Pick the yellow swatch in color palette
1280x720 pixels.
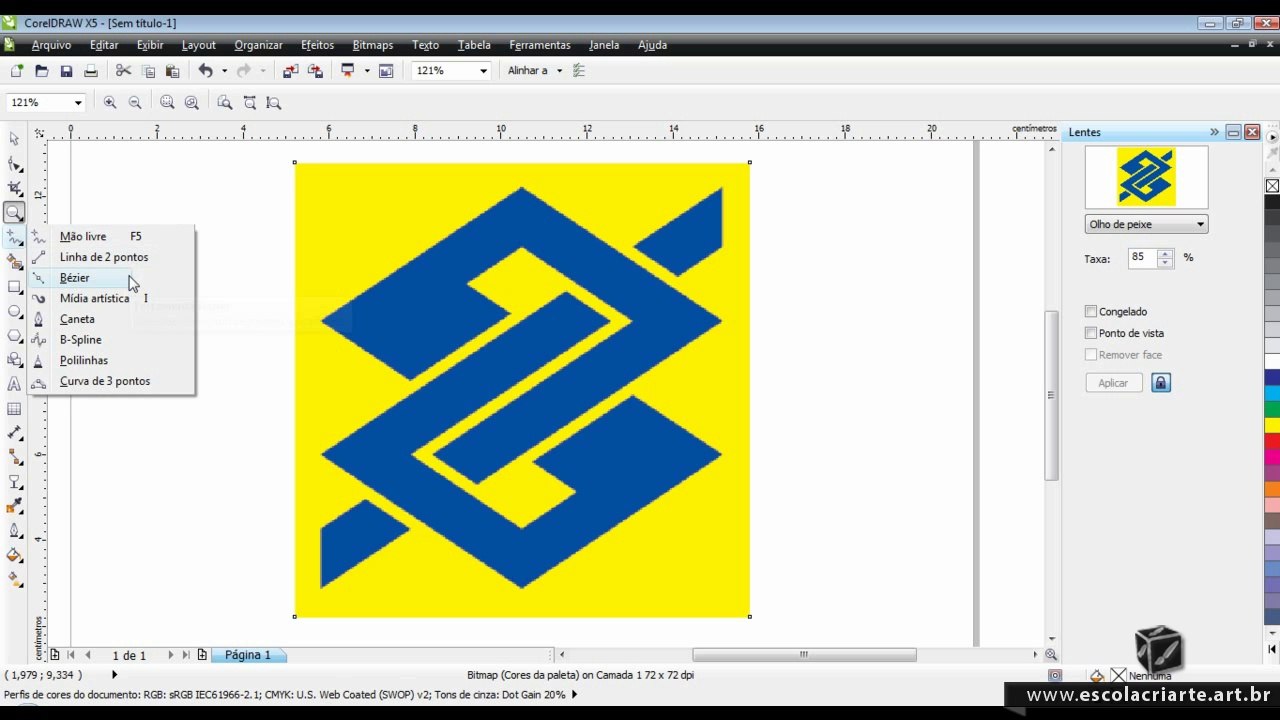coord(1272,425)
